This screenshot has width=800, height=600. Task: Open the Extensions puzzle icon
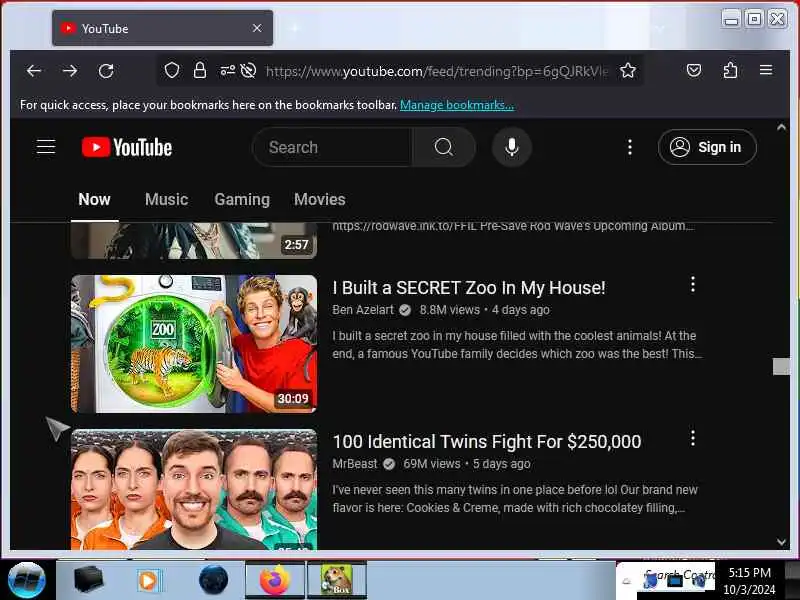pyautogui.click(x=730, y=70)
